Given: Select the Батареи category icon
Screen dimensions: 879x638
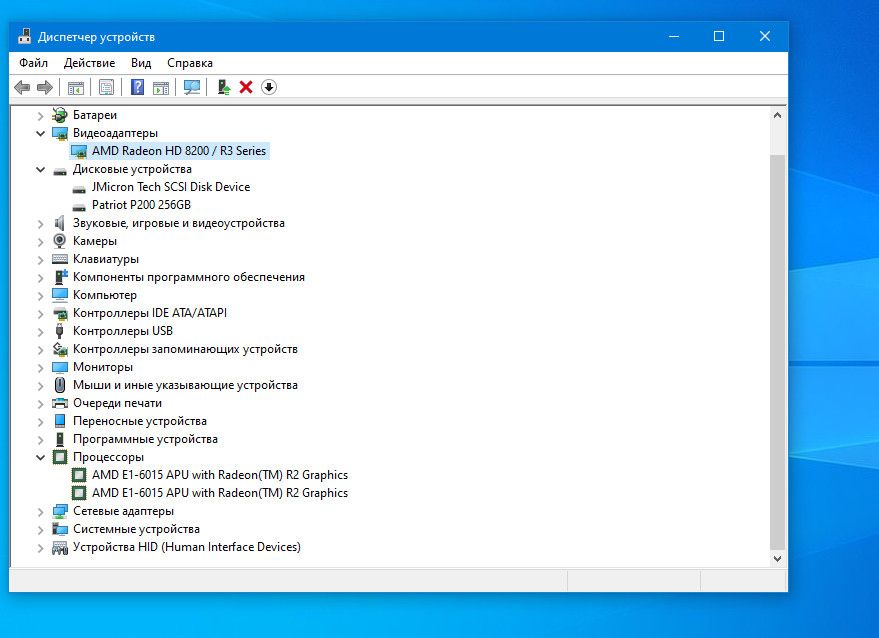Looking at the screenshot, I should tap(59, 115).
